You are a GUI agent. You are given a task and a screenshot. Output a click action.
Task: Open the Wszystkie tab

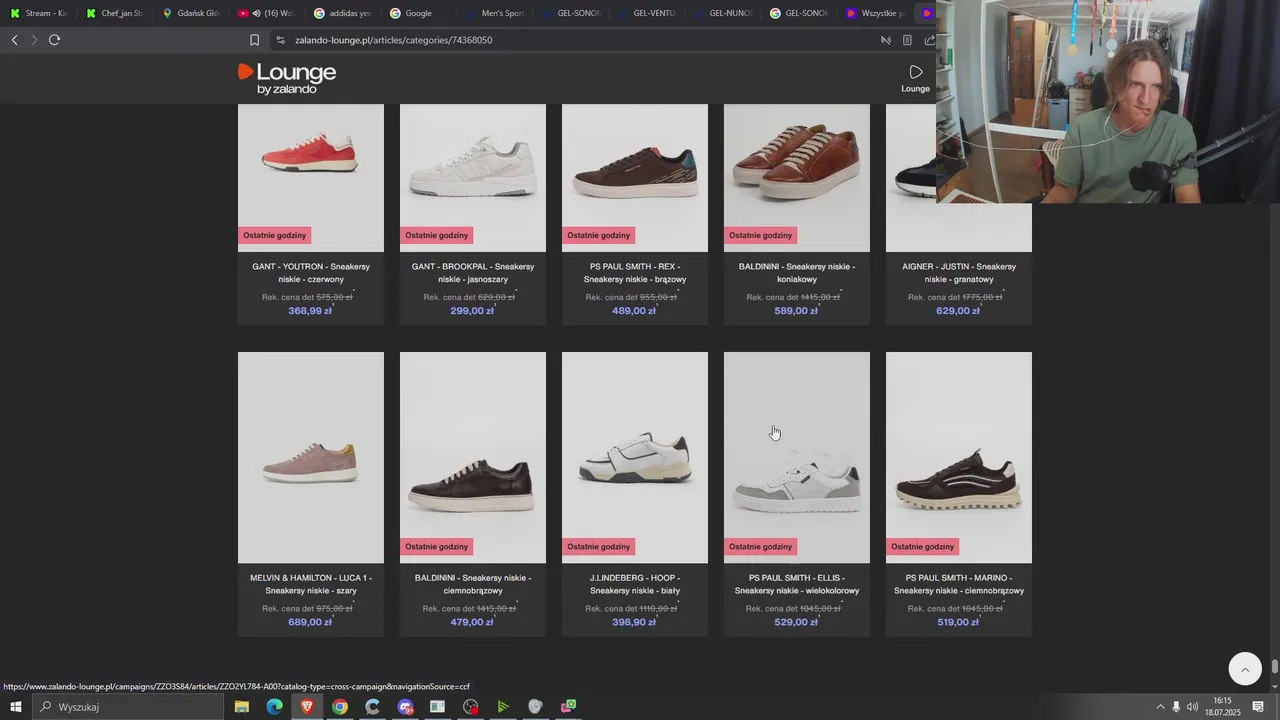(874, 13)
